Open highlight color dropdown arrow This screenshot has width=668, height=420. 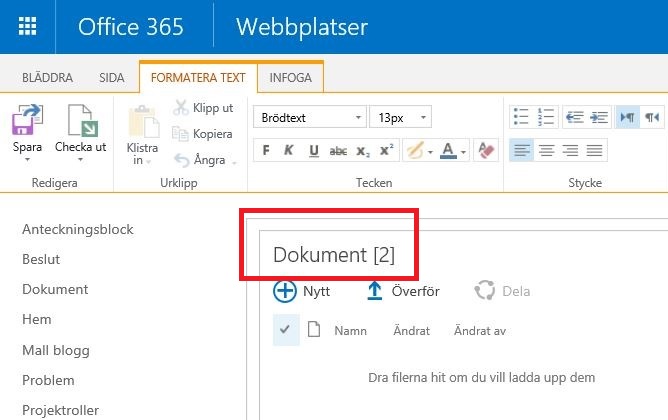pyautogui.click(x=430, y=152)
